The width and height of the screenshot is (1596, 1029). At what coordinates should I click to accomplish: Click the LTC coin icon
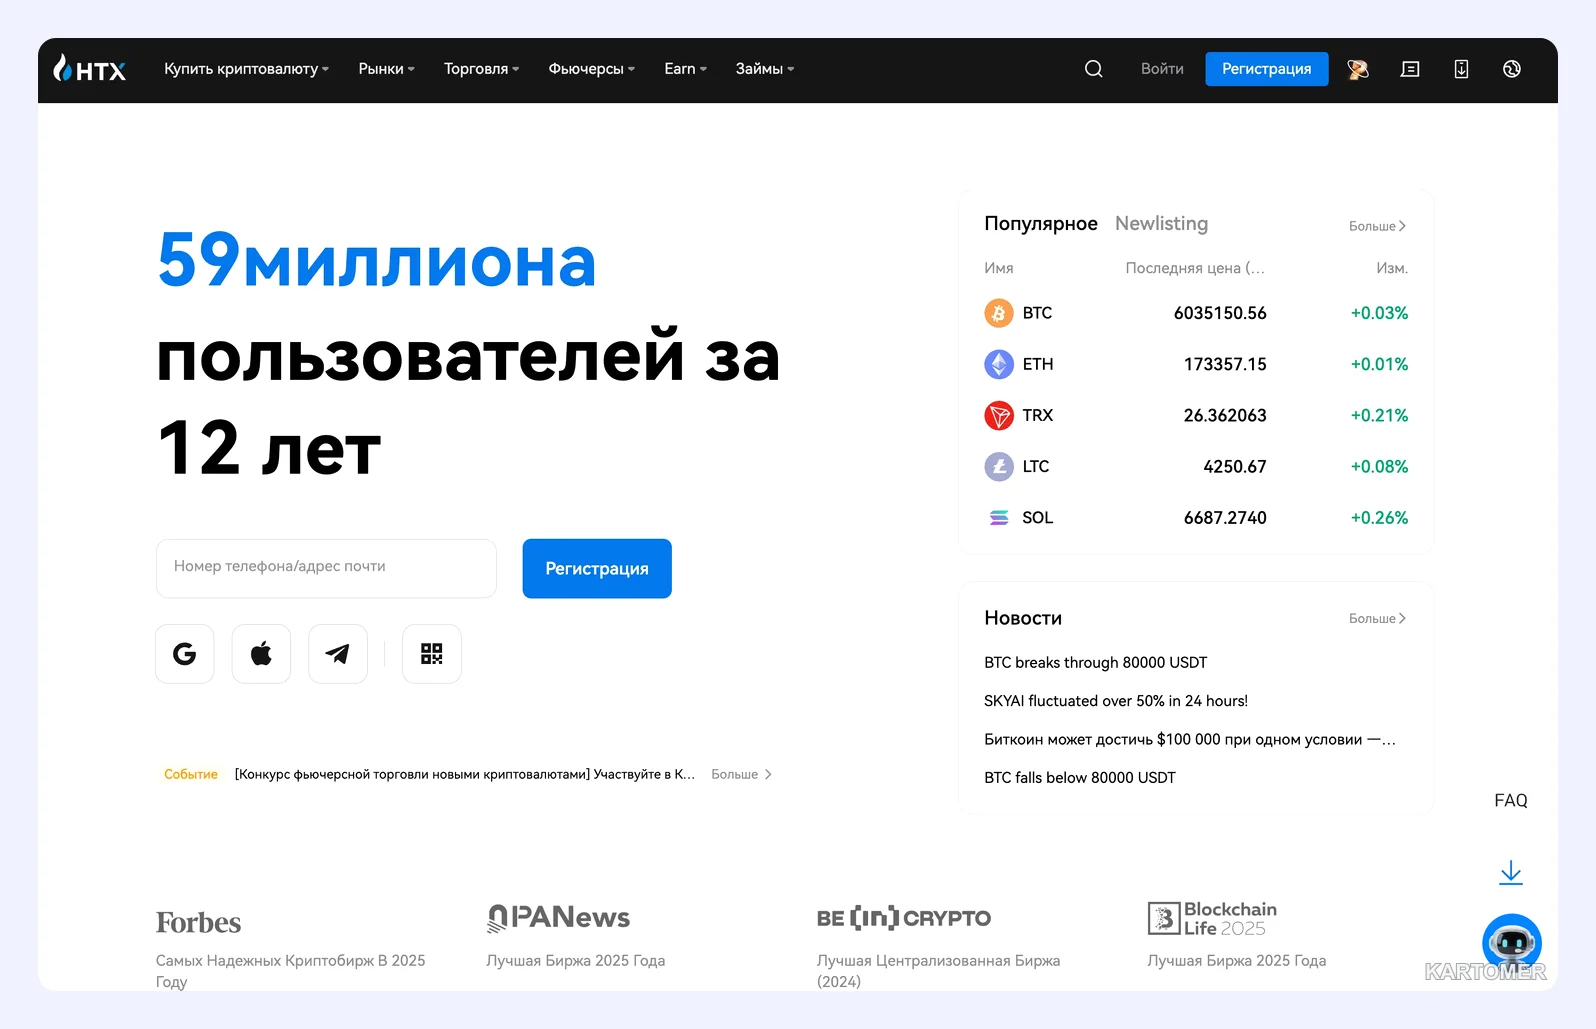(x=999, y=466)
